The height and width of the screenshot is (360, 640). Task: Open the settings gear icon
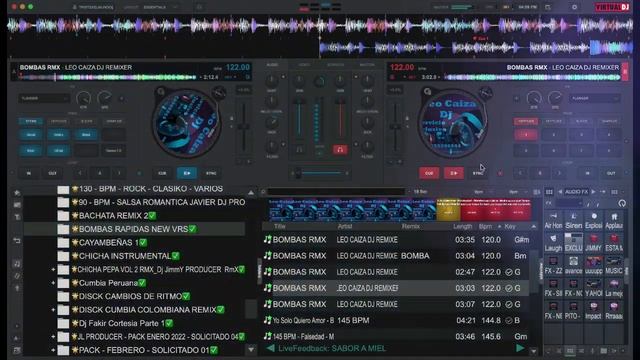point(574,7)
